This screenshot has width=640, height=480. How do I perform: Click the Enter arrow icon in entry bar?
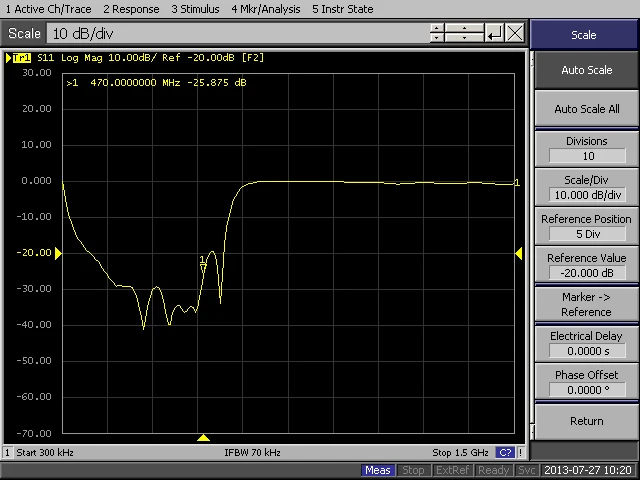(x=494, y=33)
